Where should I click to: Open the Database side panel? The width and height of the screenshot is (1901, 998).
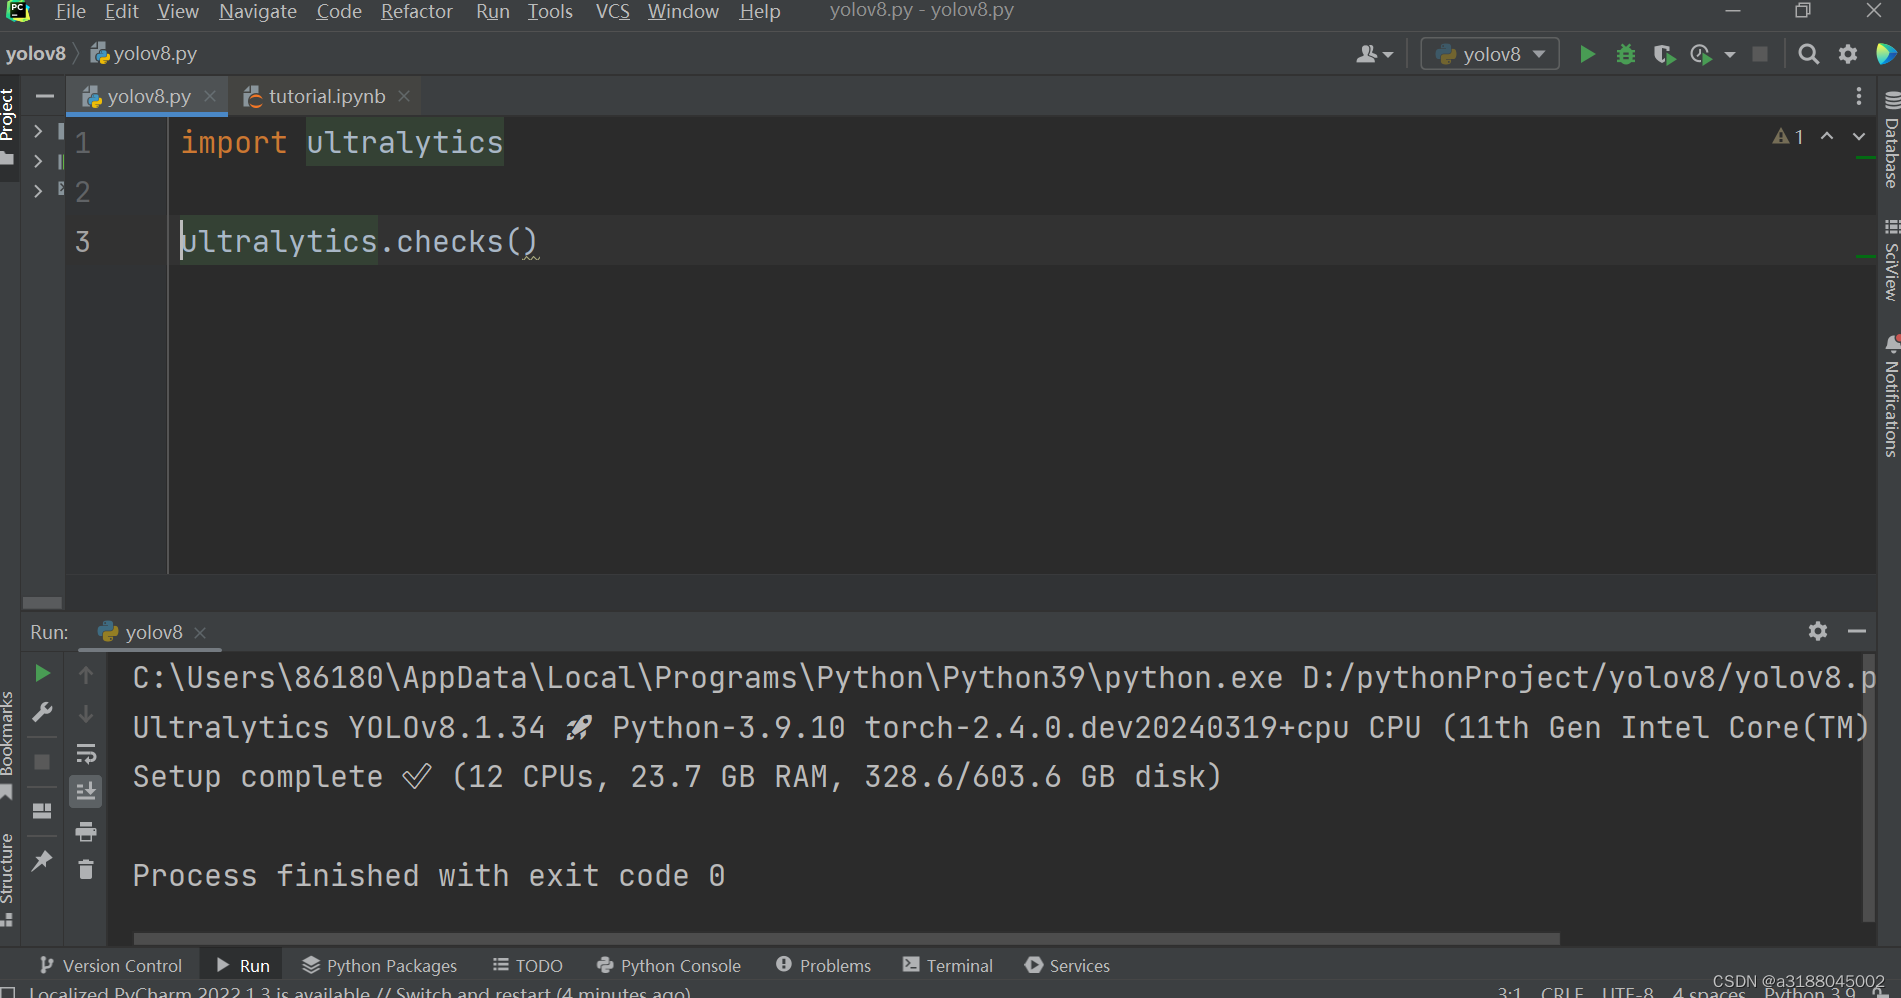(x=1891, y=140)
